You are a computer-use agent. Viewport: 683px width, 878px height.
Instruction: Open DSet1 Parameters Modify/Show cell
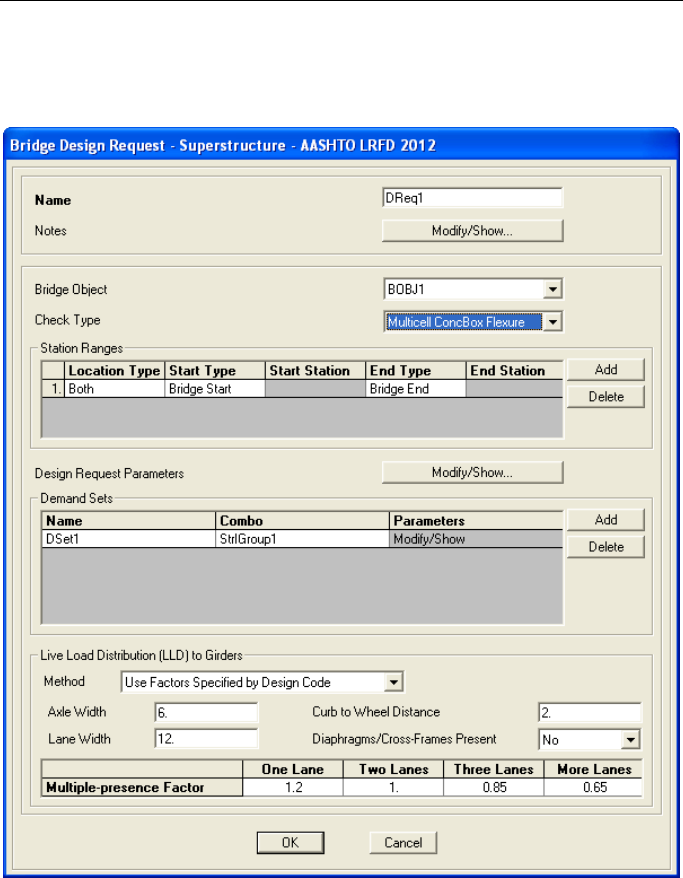pyautogui.click(x=476, y=539)
